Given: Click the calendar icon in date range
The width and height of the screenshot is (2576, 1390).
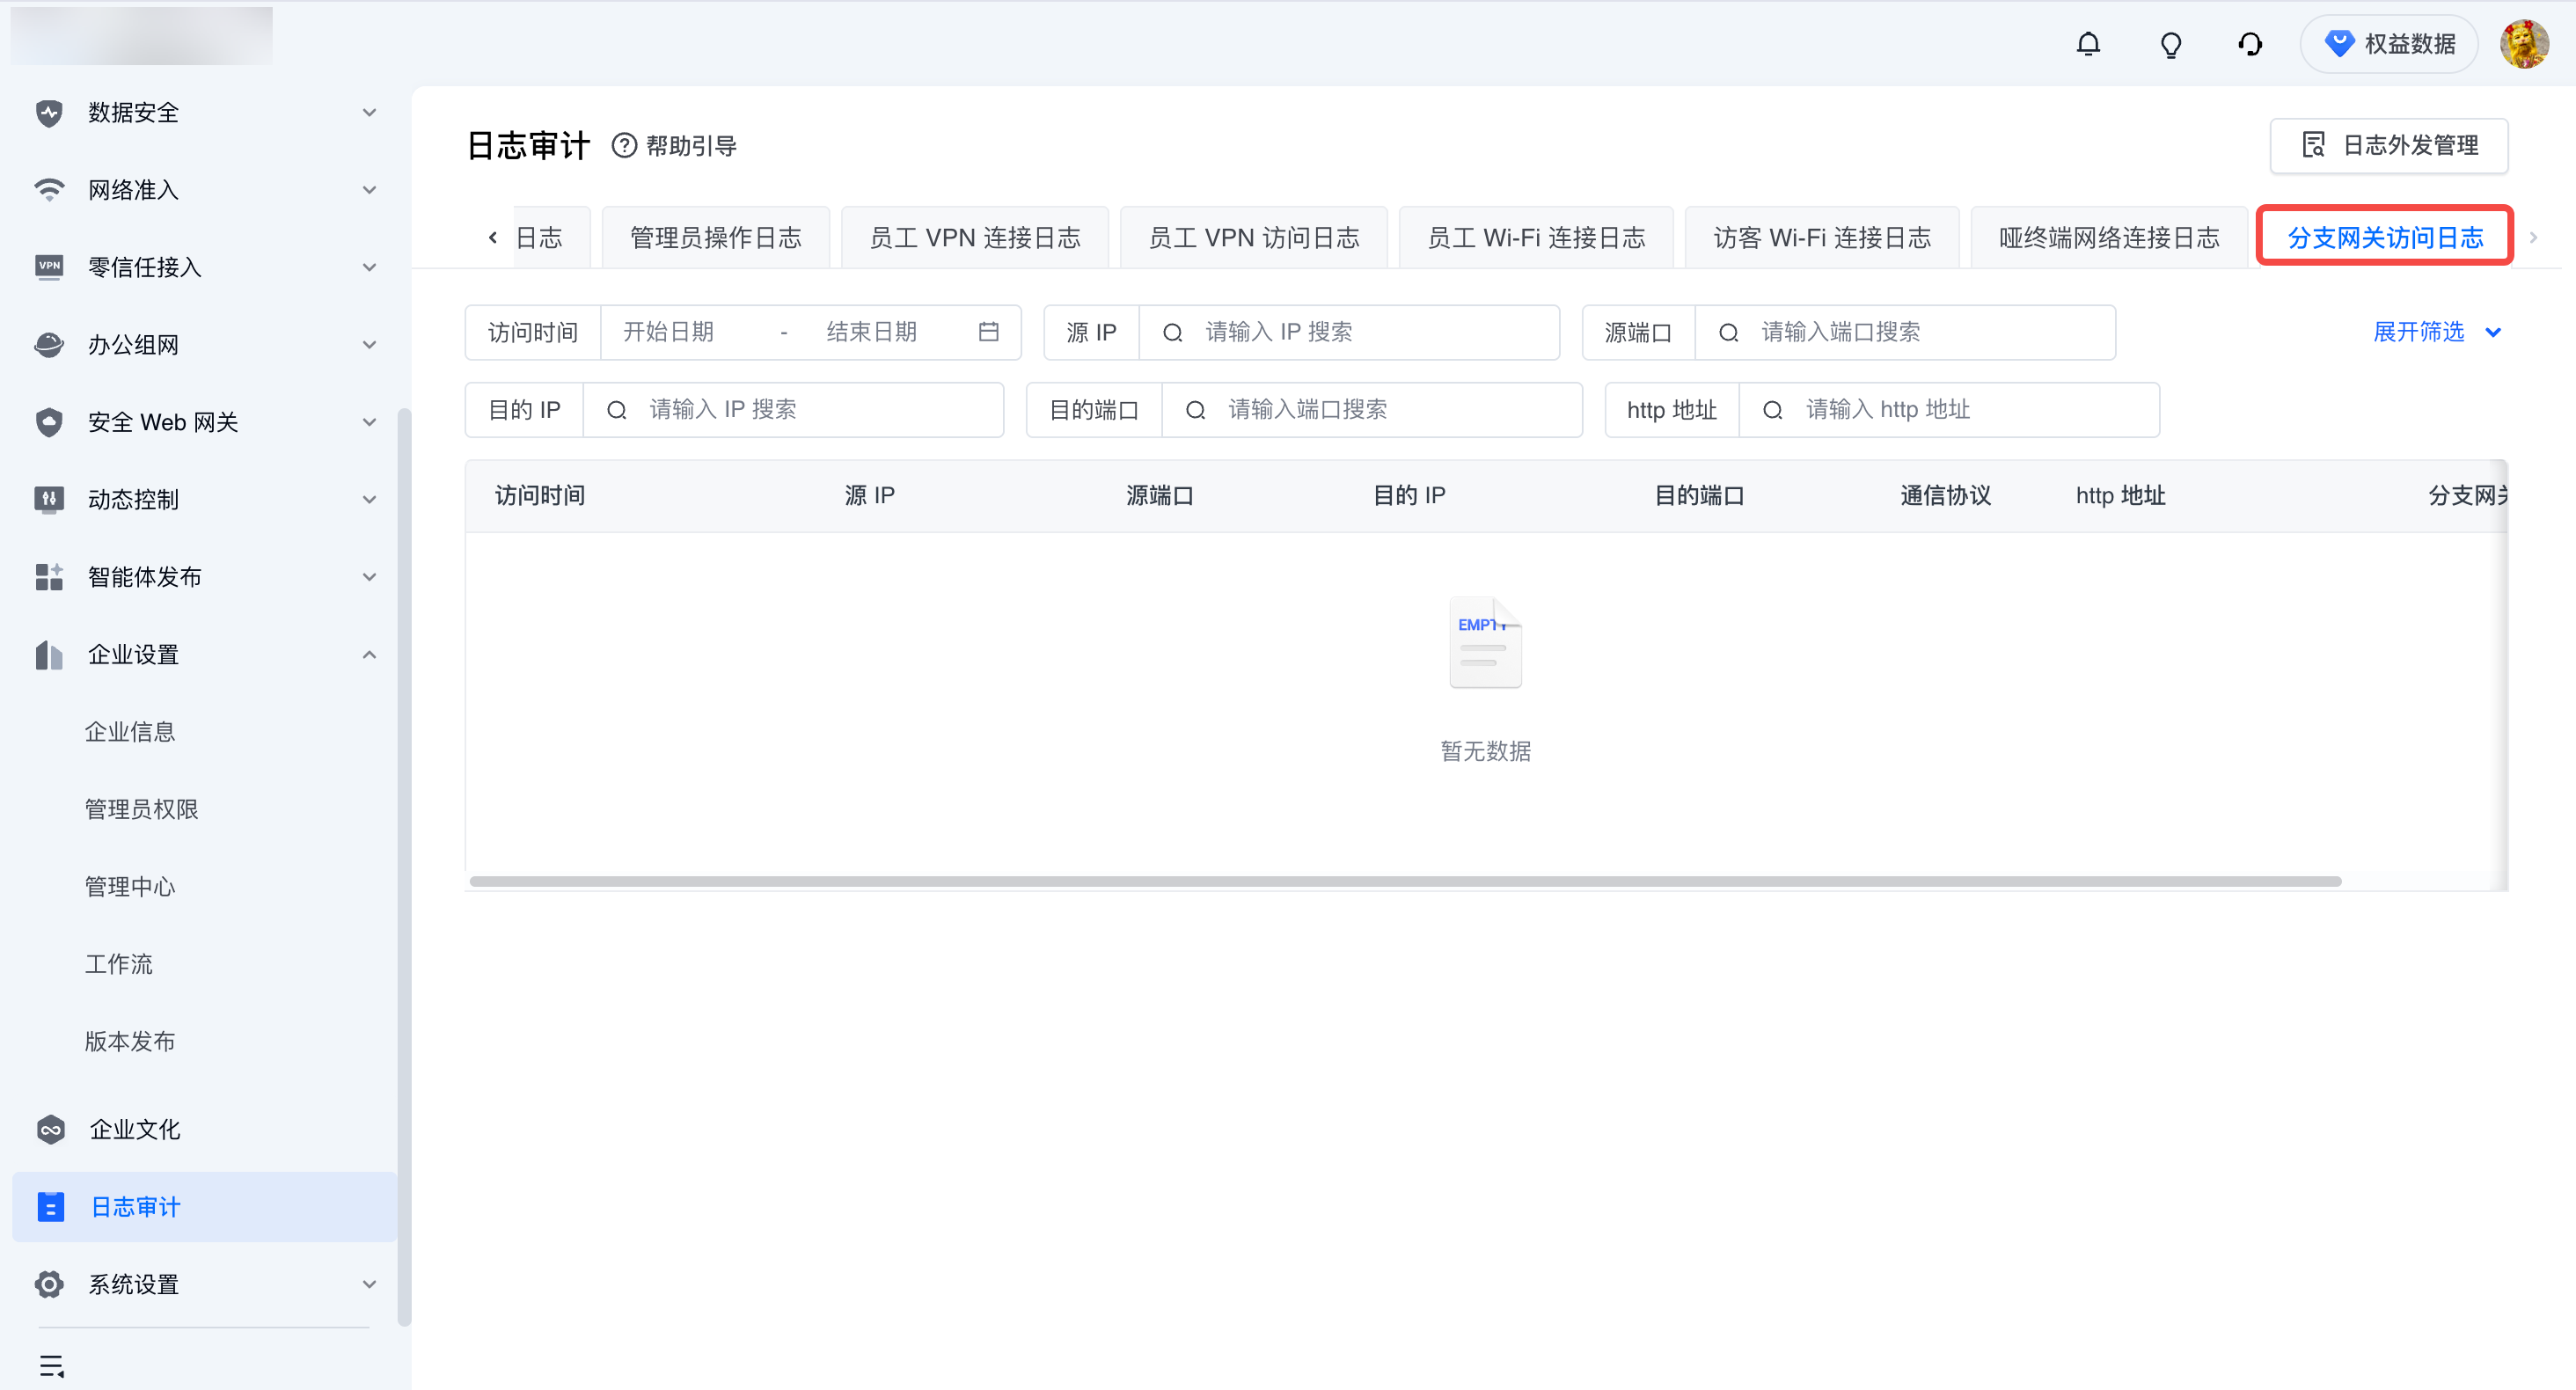Looking at the screenshot, I should click(x=988, y=332).
